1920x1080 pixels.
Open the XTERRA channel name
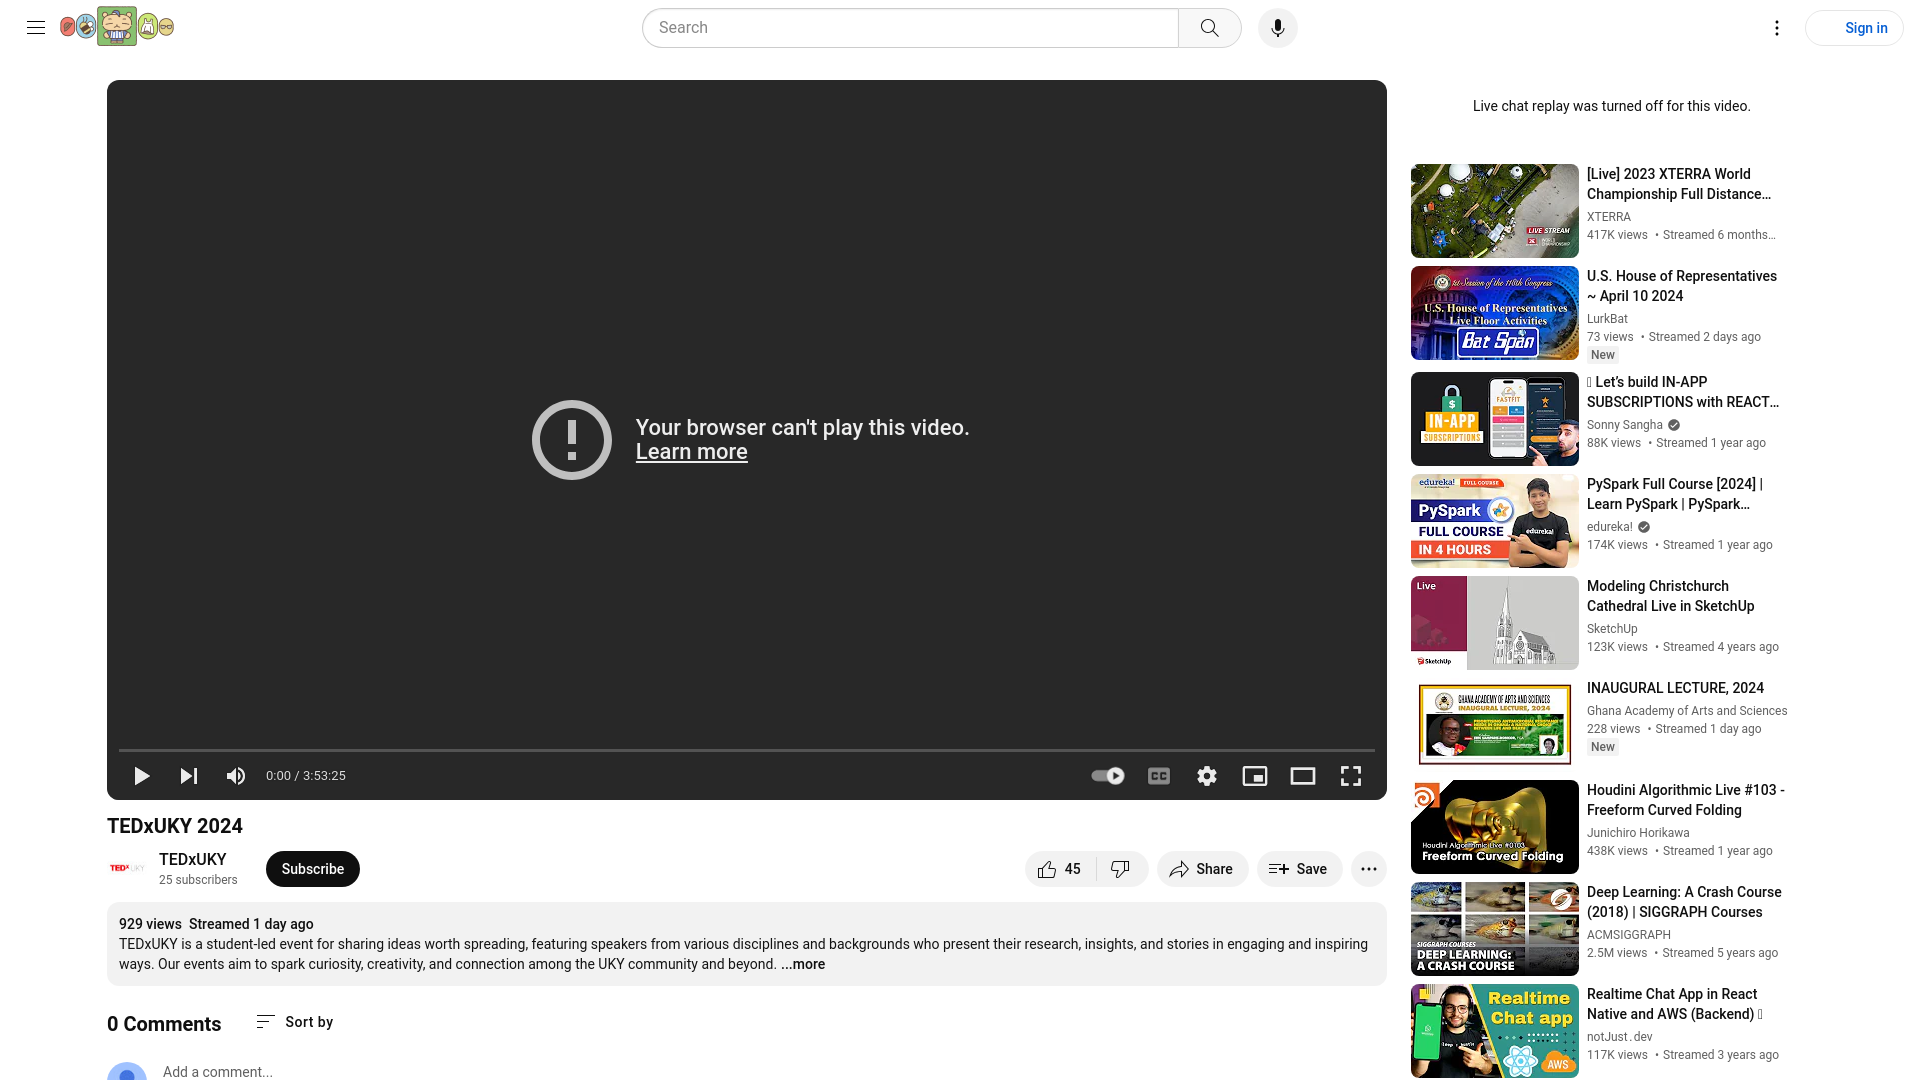(1608, 217)
